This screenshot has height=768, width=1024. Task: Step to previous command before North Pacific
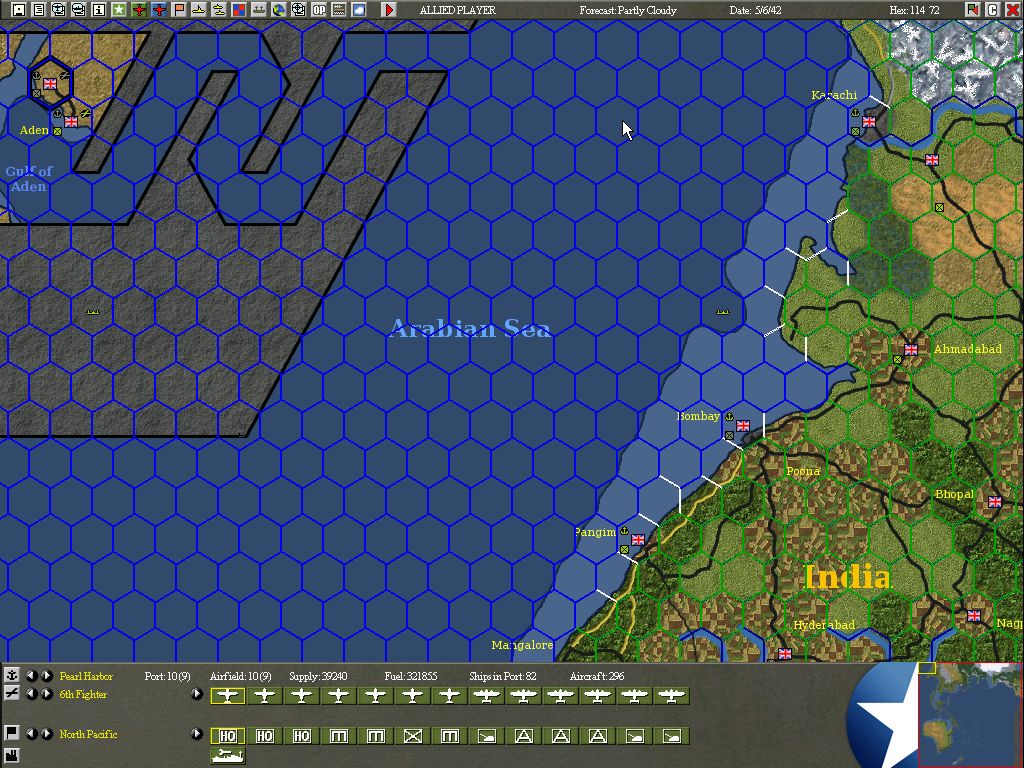[x=31, y=734]
